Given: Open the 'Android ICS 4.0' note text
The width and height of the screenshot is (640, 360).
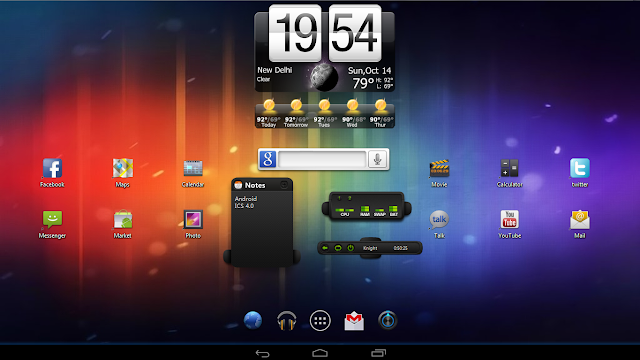Looking at the screenshot, I should (246, 202).
